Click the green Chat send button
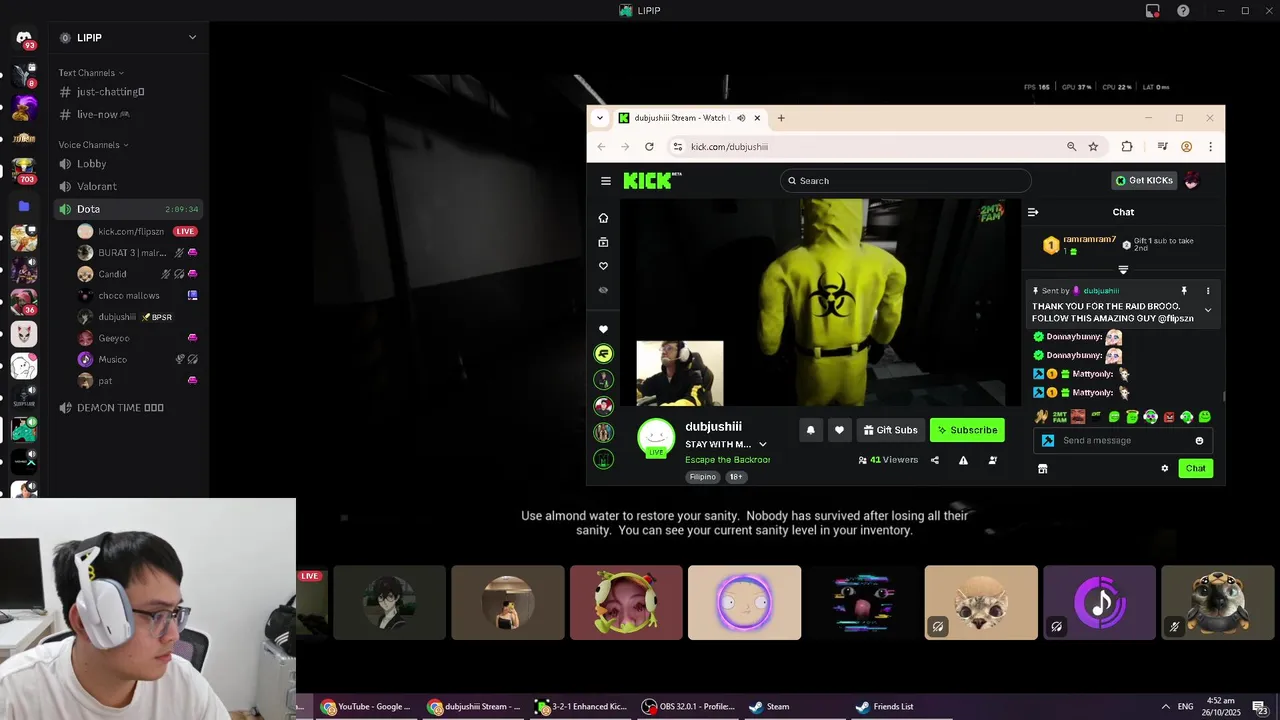Screen dimensions: 1280x720 1196,468
